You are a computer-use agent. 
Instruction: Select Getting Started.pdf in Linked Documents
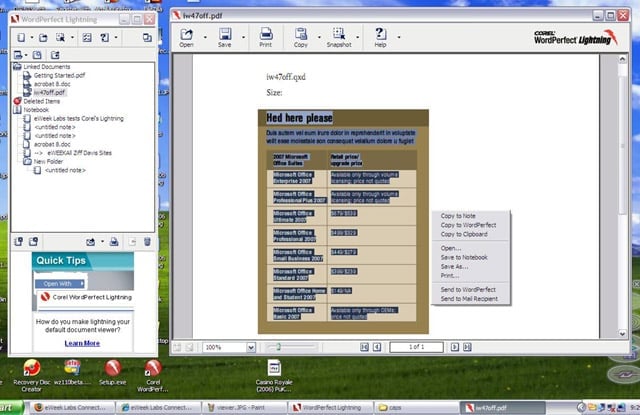(59, 75)
